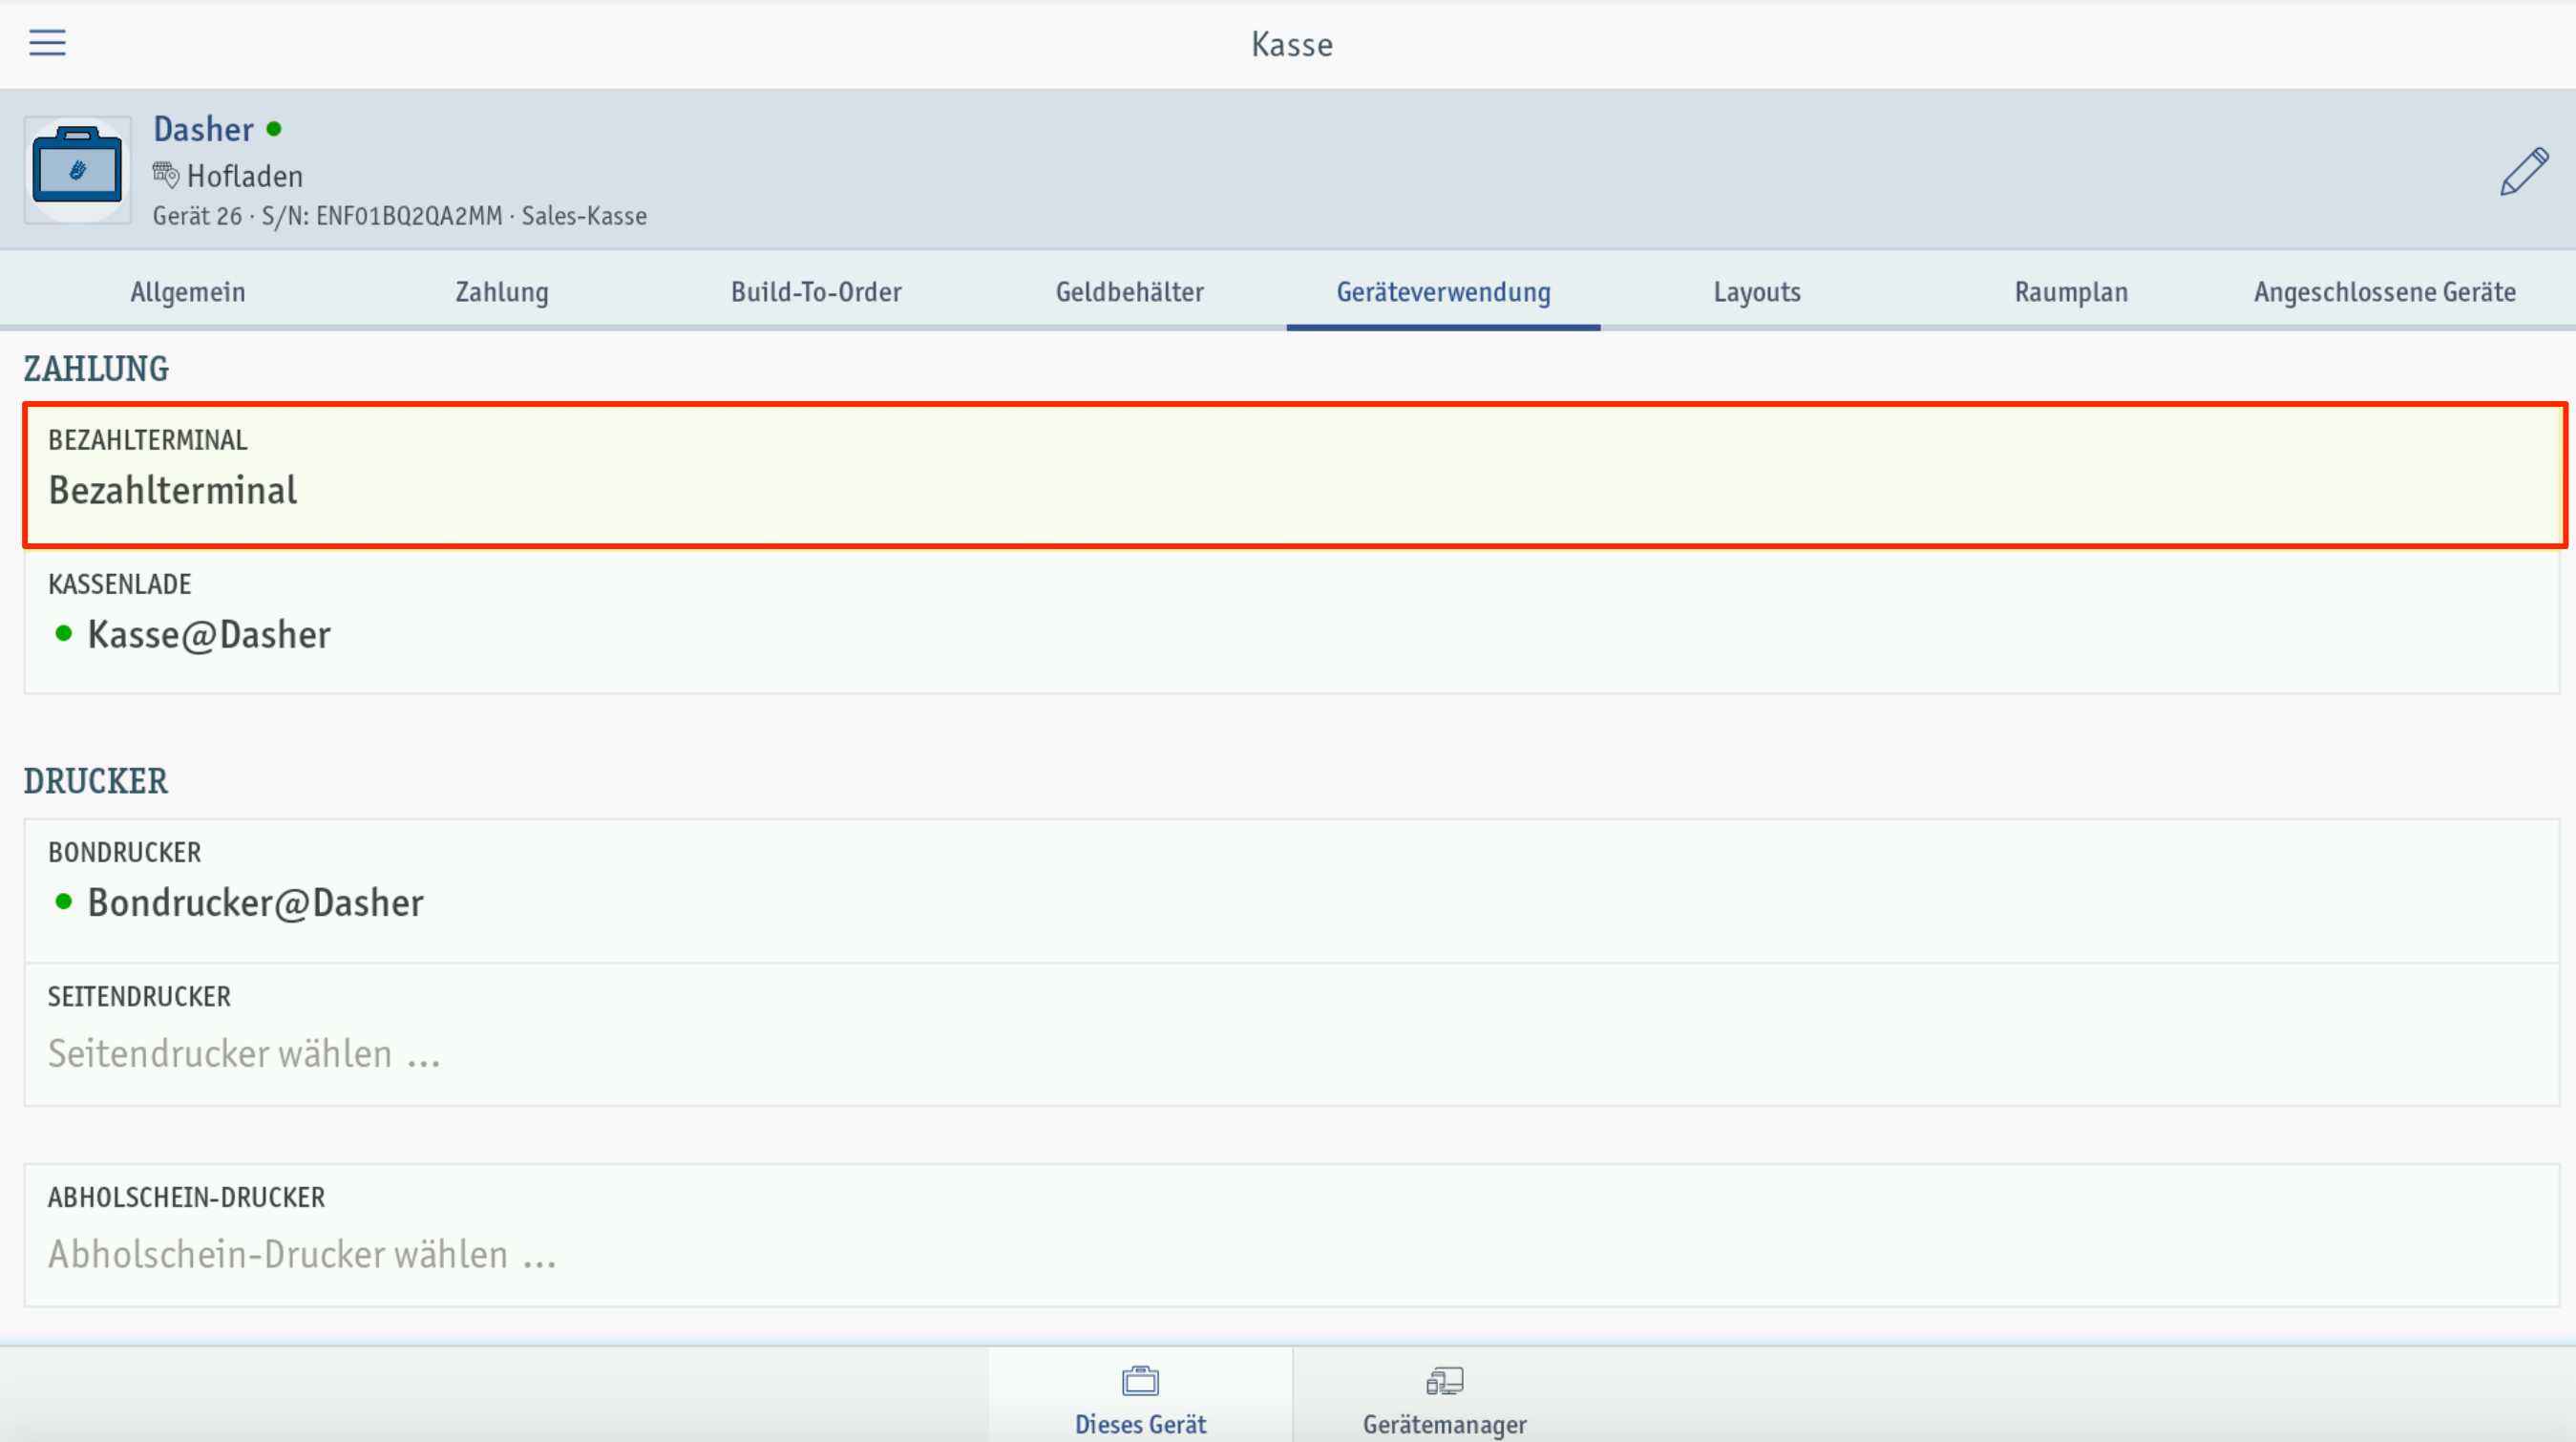Click the green dot next to Bondrucker@Dasher
Screen dimensions: 2576x1442
[64, 902]
